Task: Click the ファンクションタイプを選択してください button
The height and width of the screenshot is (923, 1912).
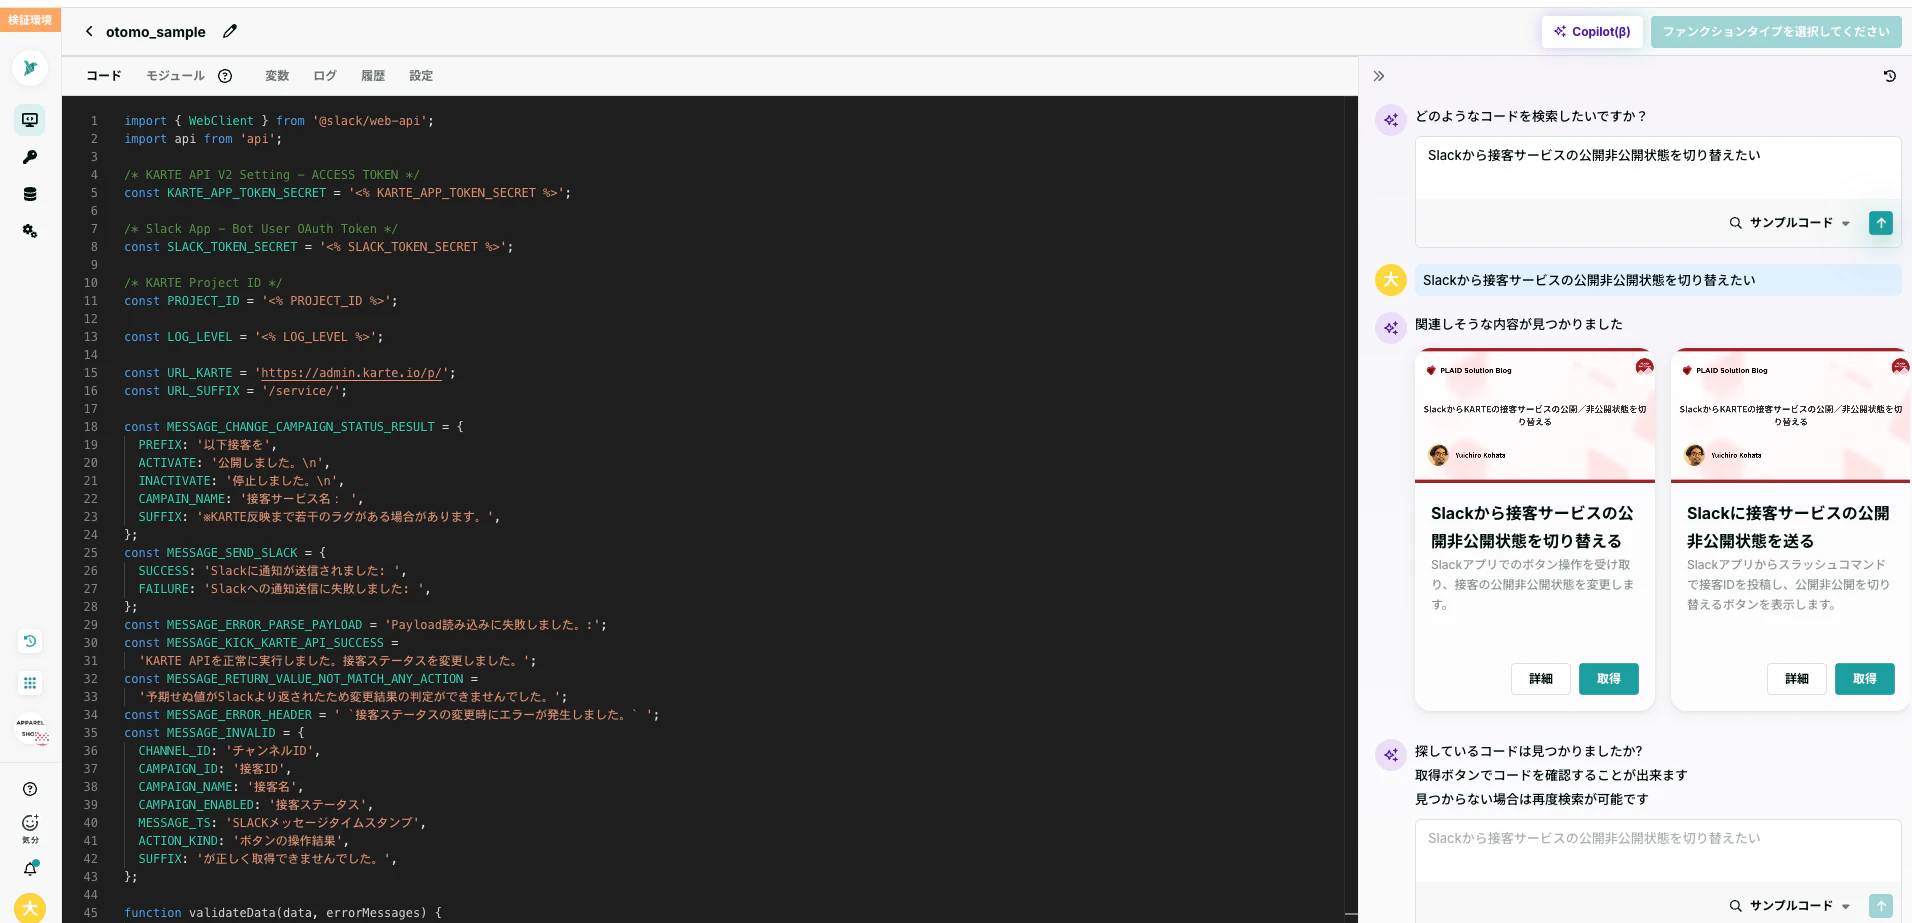Action: pos(1776,32)
